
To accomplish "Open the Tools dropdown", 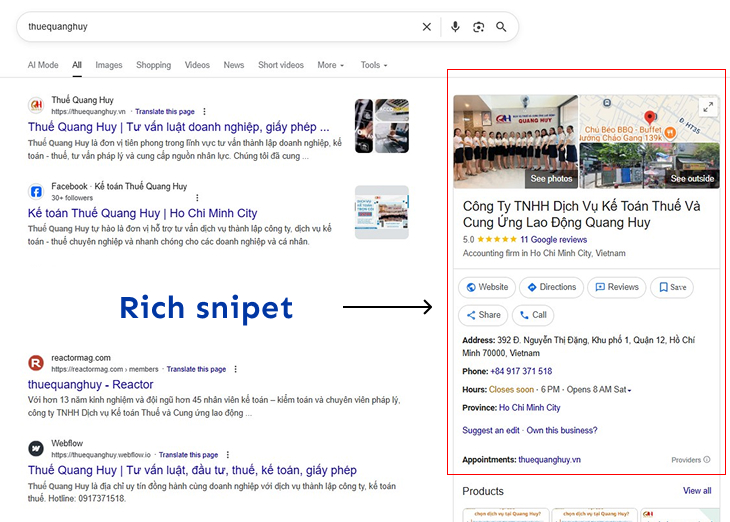I will point(374,65).
